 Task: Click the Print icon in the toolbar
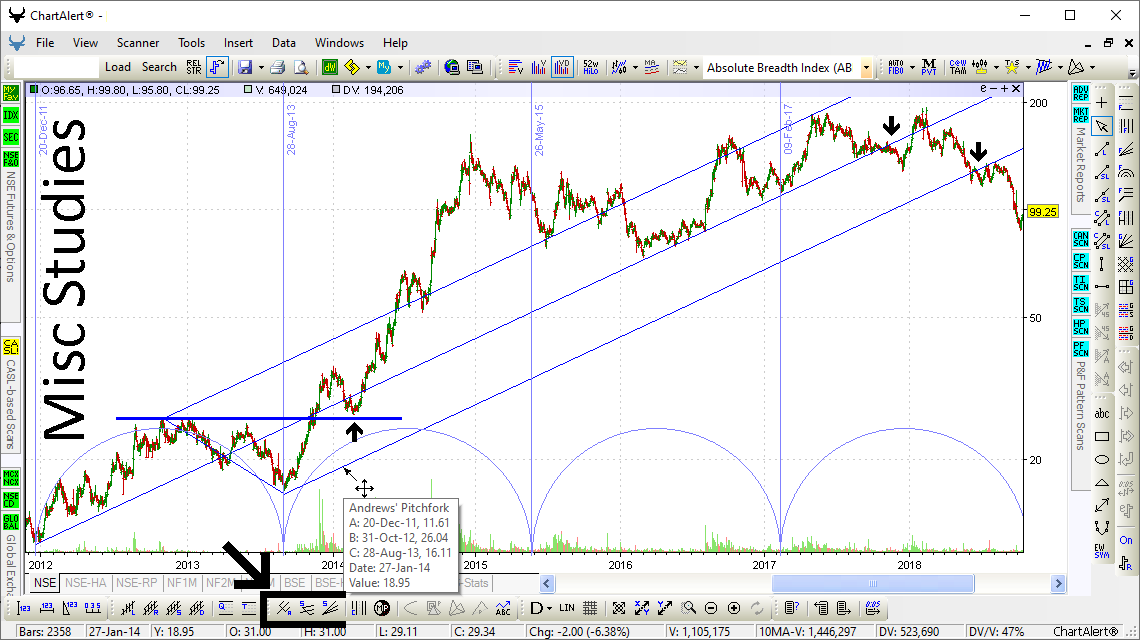tap(277, 67)
